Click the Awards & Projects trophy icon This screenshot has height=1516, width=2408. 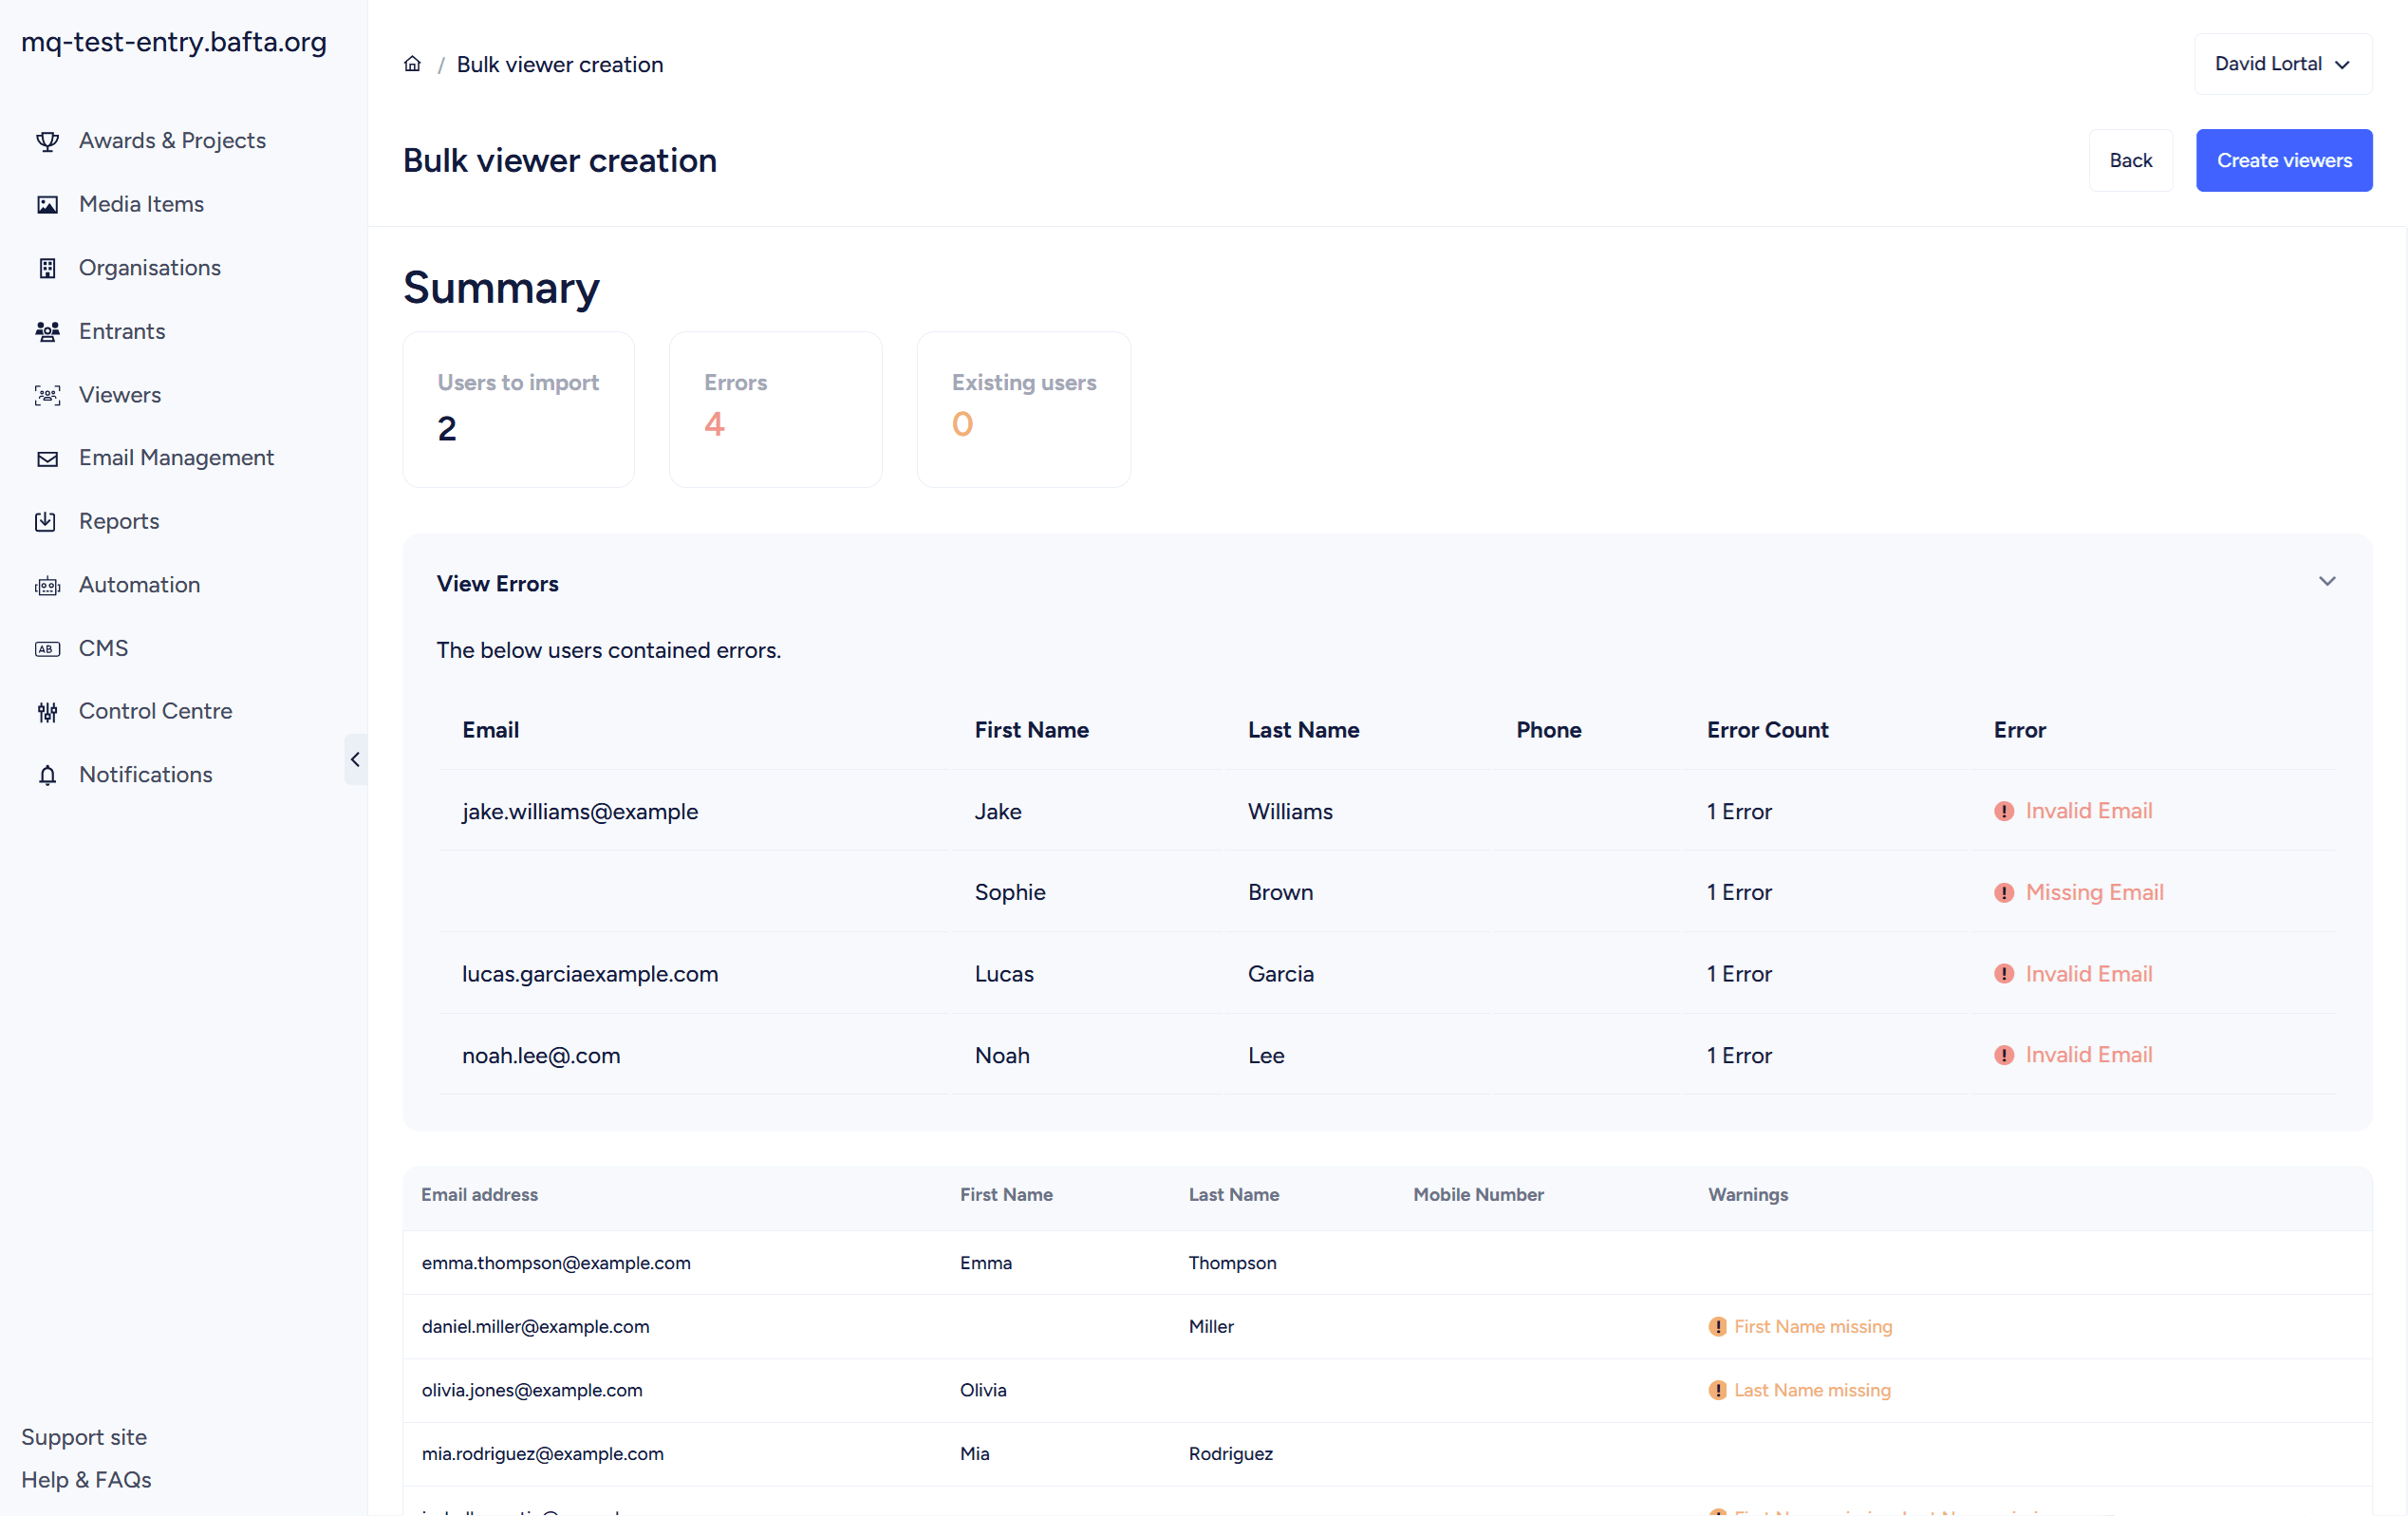(x=47, y=141)
